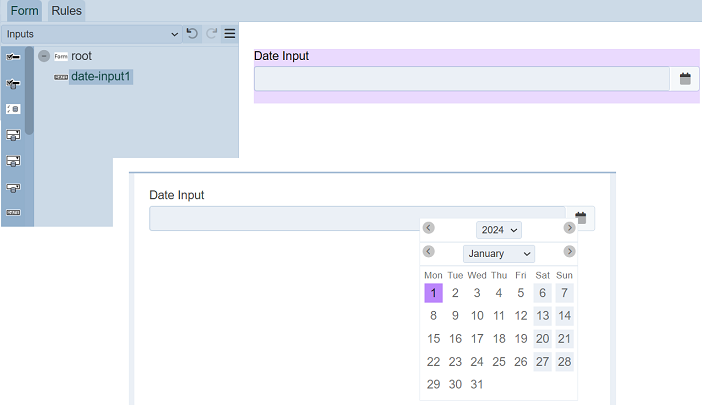
Task: Click the redo arrow icon
Action: [x=211, y=33]
